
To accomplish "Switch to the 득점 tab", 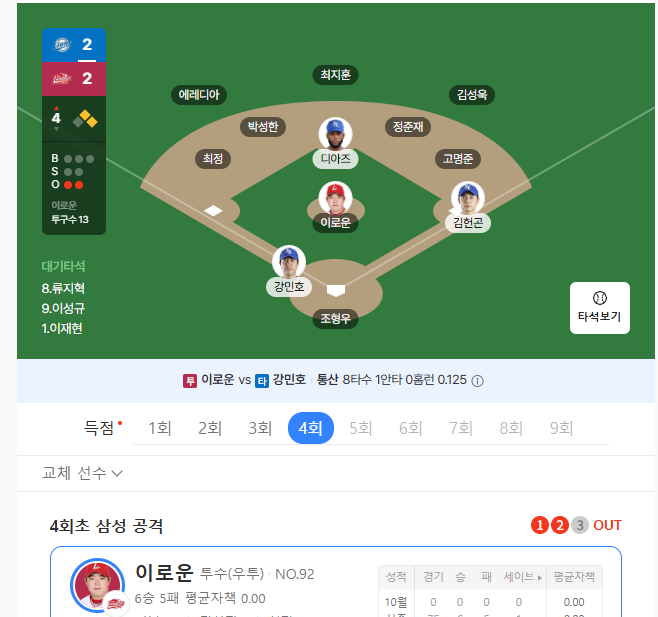I will 99,428.
